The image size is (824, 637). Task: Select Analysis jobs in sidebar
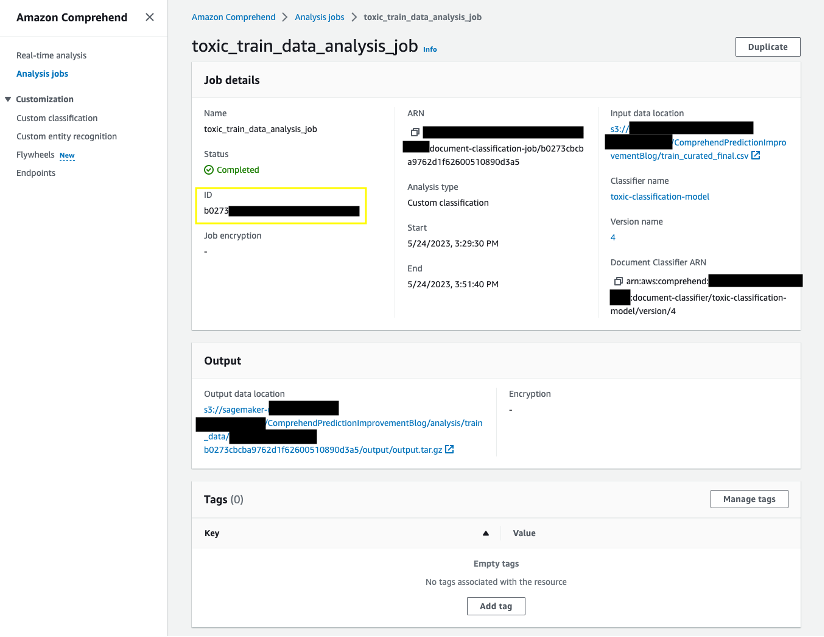[x=42, y=74]
